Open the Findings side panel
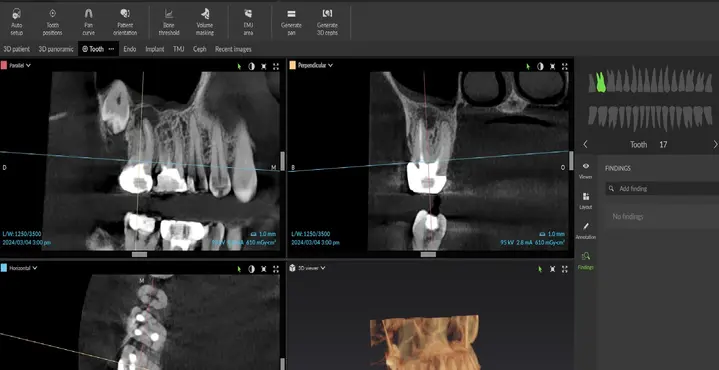The width and height of the screenshot is (719, 370). (x=586, y=261)
